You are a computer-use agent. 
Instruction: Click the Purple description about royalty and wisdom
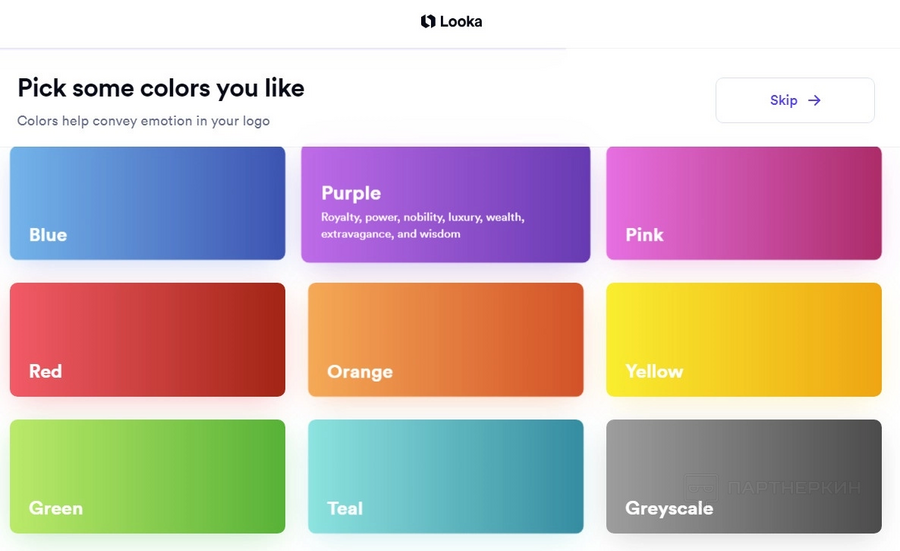click(x=422, y=226)
